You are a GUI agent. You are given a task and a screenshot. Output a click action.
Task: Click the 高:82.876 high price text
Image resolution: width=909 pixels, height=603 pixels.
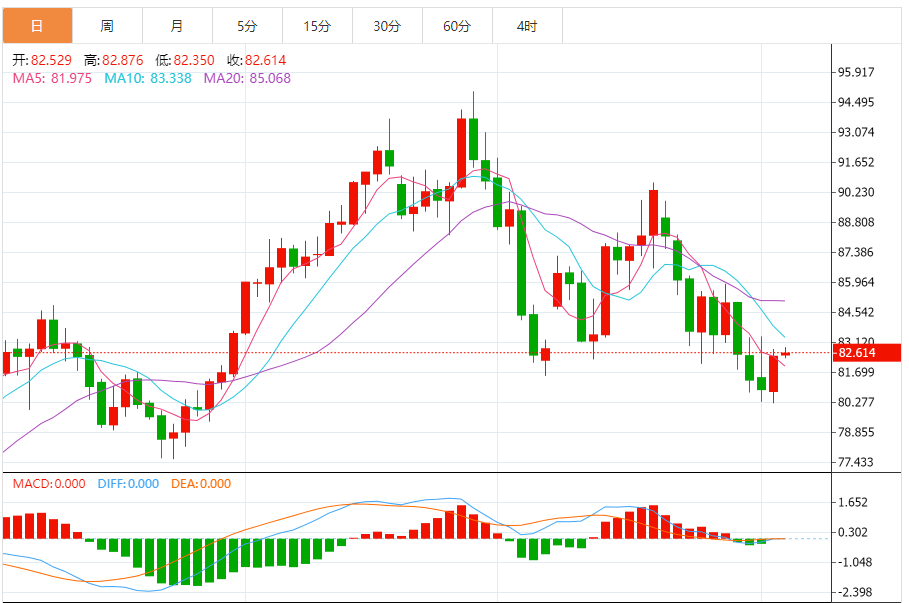[114, 60]
